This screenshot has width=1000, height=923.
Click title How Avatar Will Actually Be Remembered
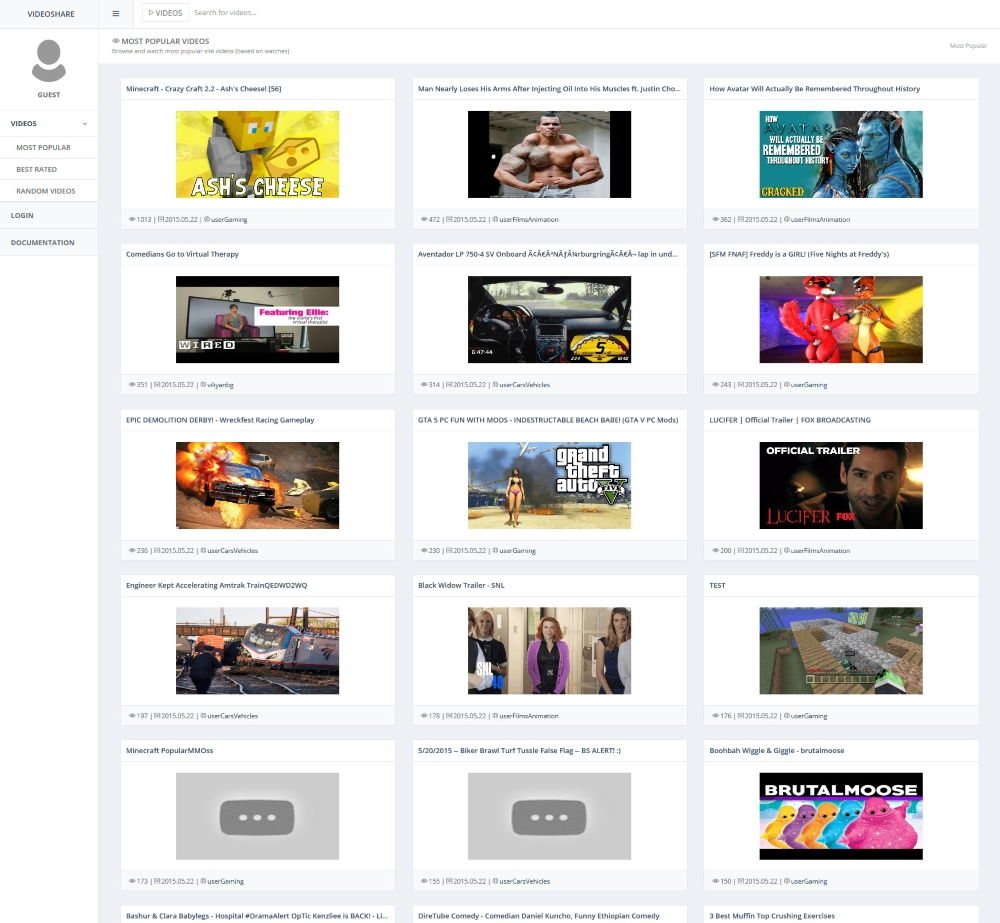click(x=814, y=89)
